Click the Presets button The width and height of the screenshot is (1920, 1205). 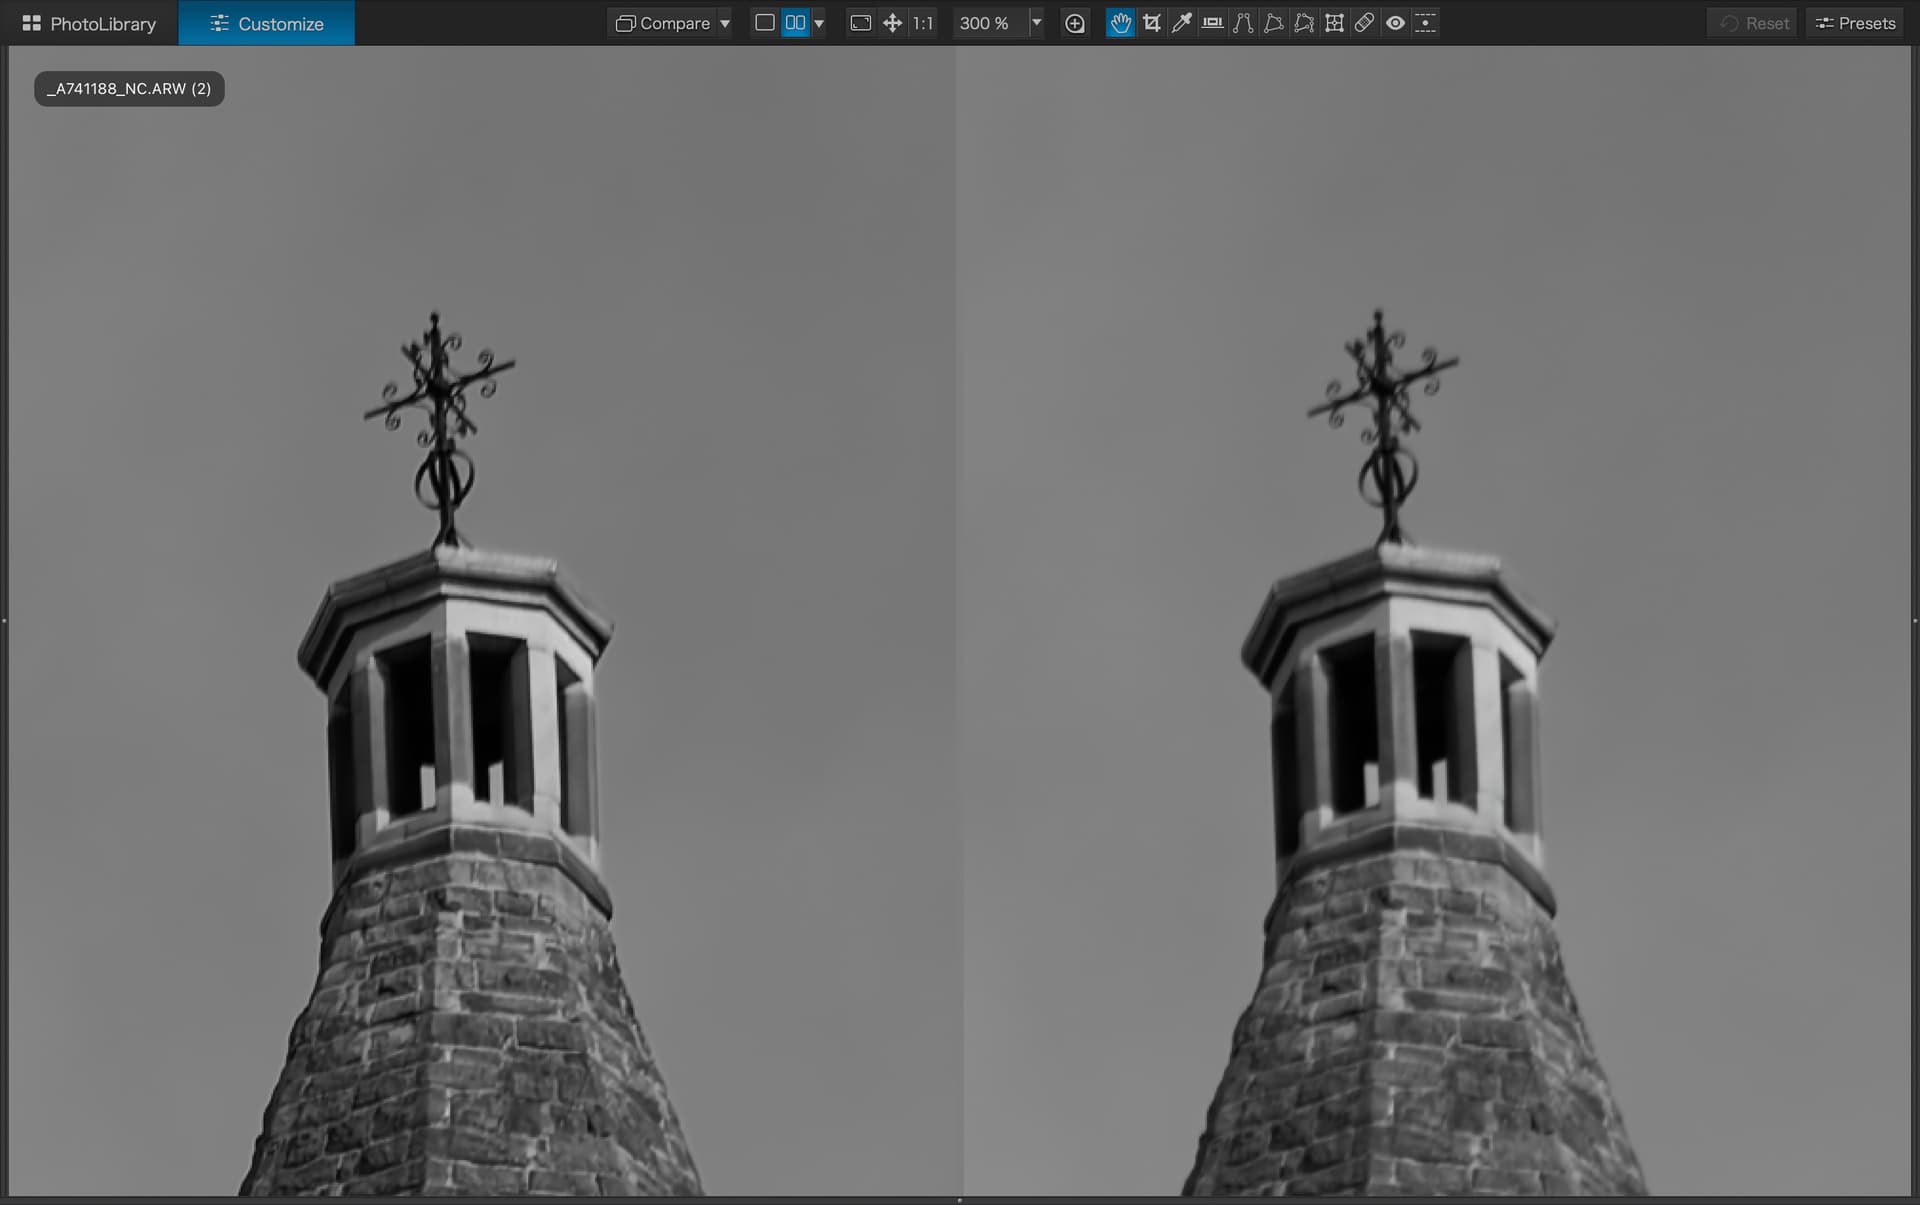(x=1855, y=23)
